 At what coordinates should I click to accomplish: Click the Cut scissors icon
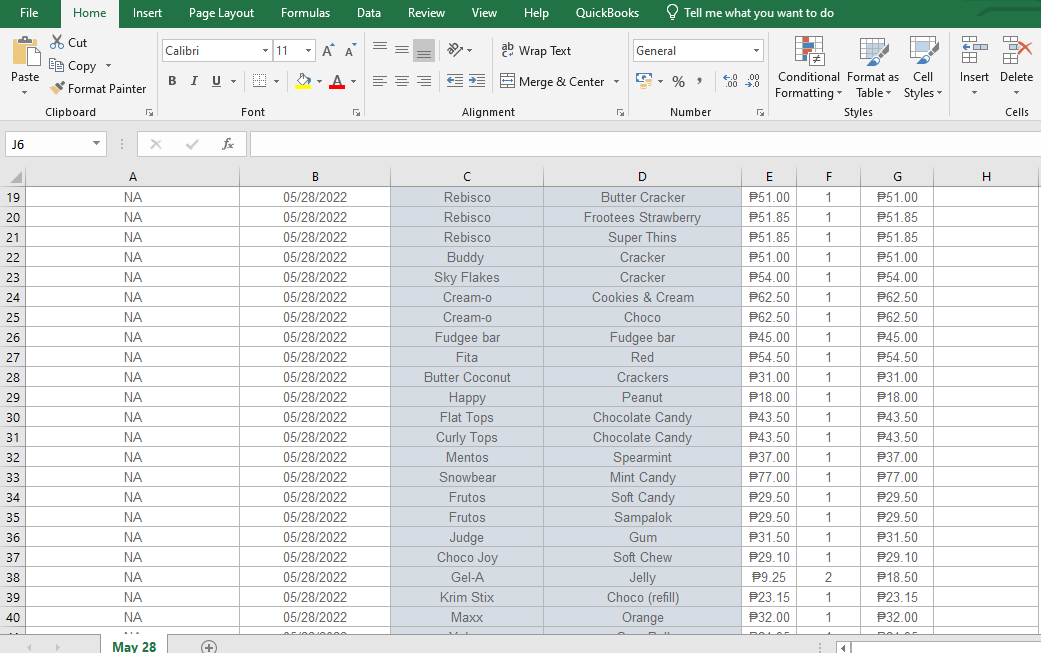coord(57,42)
